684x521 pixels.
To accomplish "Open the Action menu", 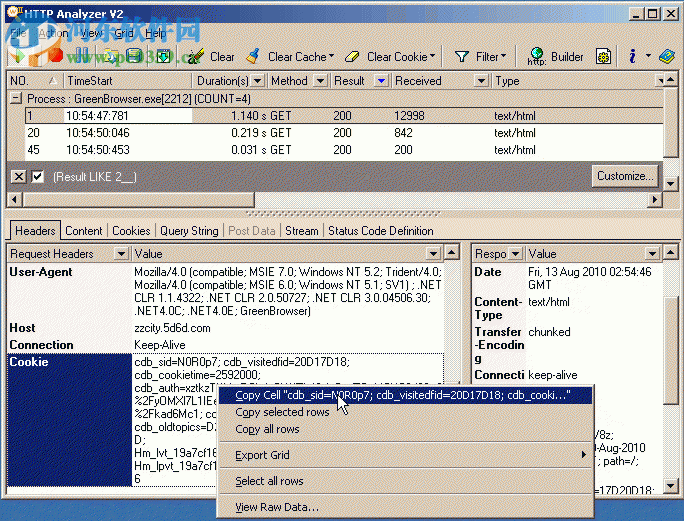I will click(53, 33).
